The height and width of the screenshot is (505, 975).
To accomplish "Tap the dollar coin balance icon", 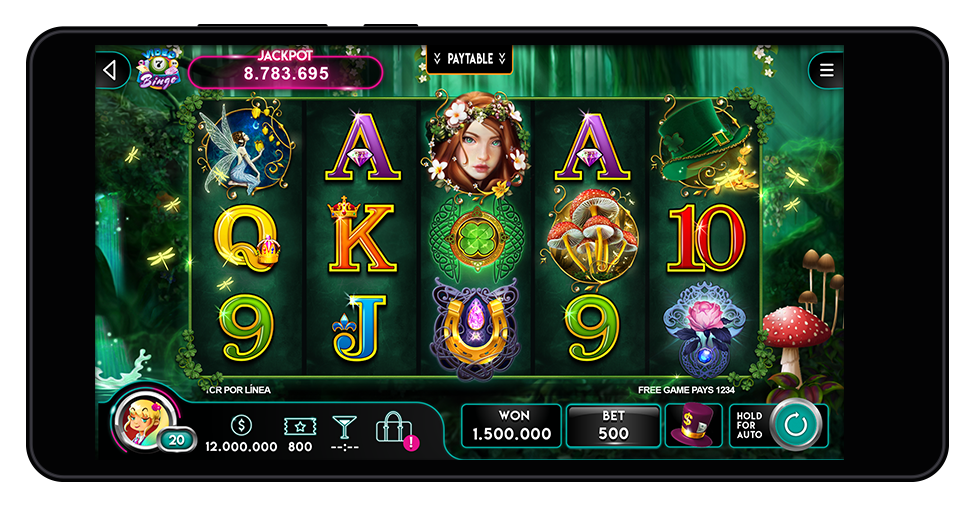I will coord(241,425).
